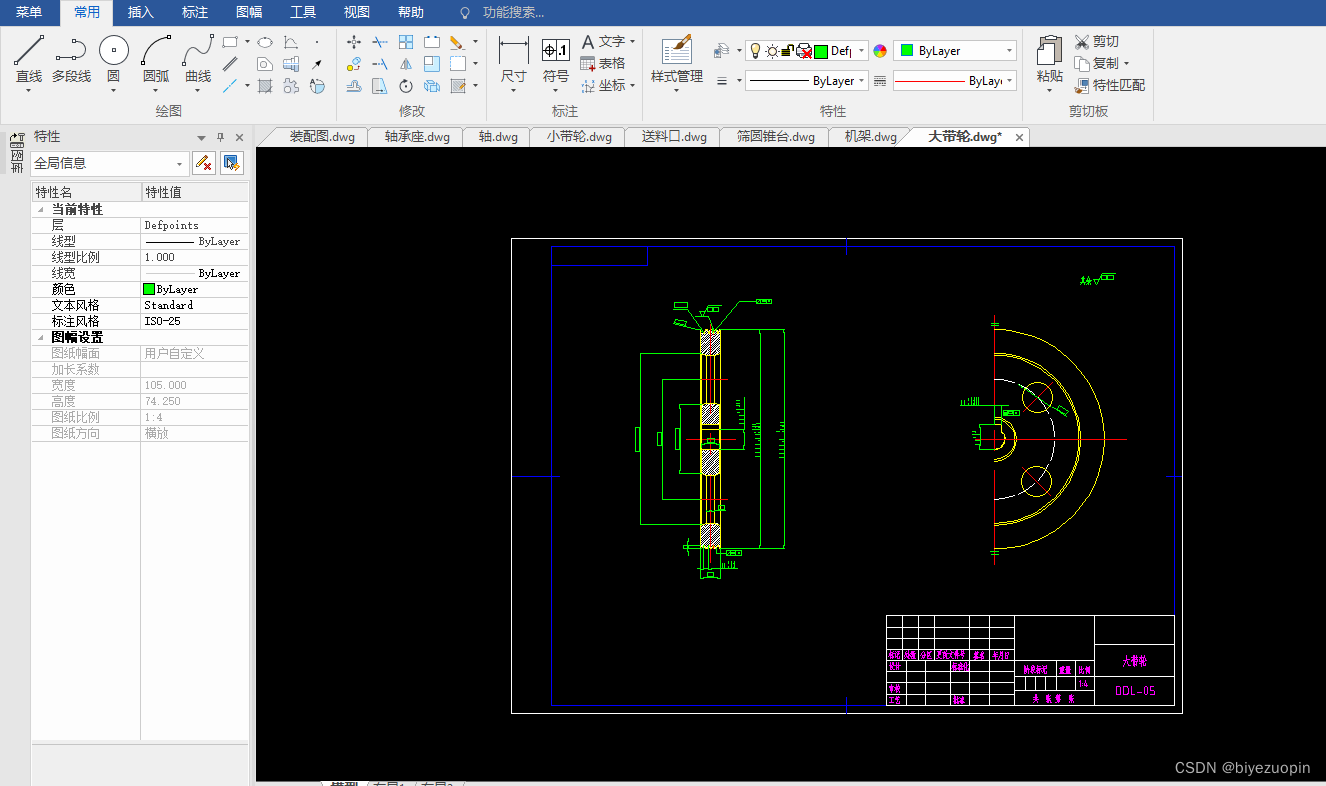Pin the 特性 panel with auto-hide toggle

tap(221, 137)
